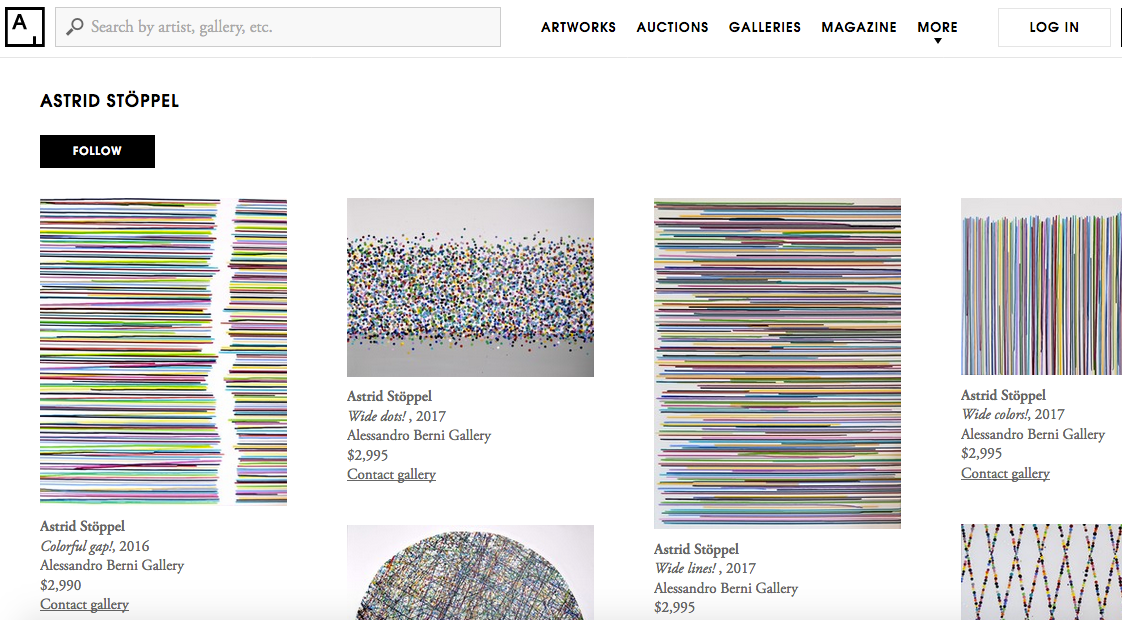The height and width of the screenshot is (620, 1122).
Task: Open the Auctions menu item
Action: (673, 27)
